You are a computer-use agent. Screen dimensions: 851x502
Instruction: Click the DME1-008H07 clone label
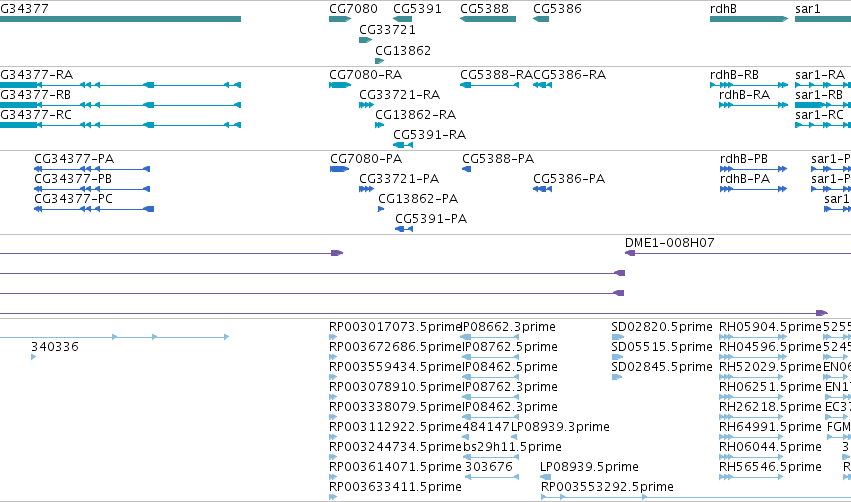(669, 243)
